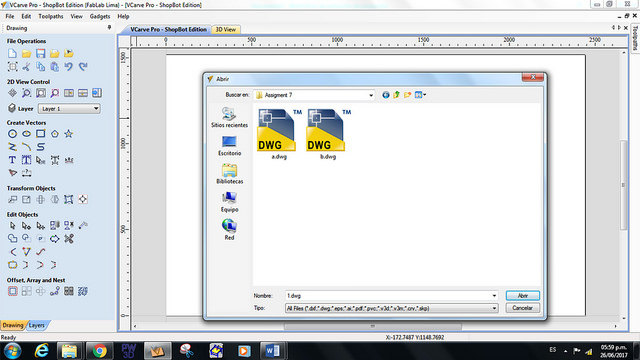Open the view menu dropdown in dialog
Image resolution: width=640 pixels, height=360 pixels.
420,95
